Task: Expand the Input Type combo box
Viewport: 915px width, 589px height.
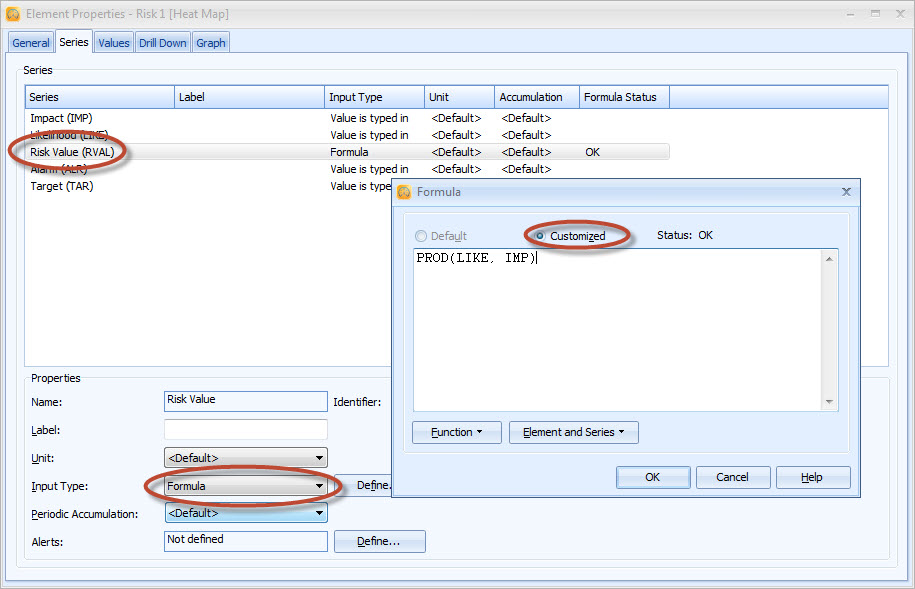Action: pyautogui.click(x=319, y=486)
